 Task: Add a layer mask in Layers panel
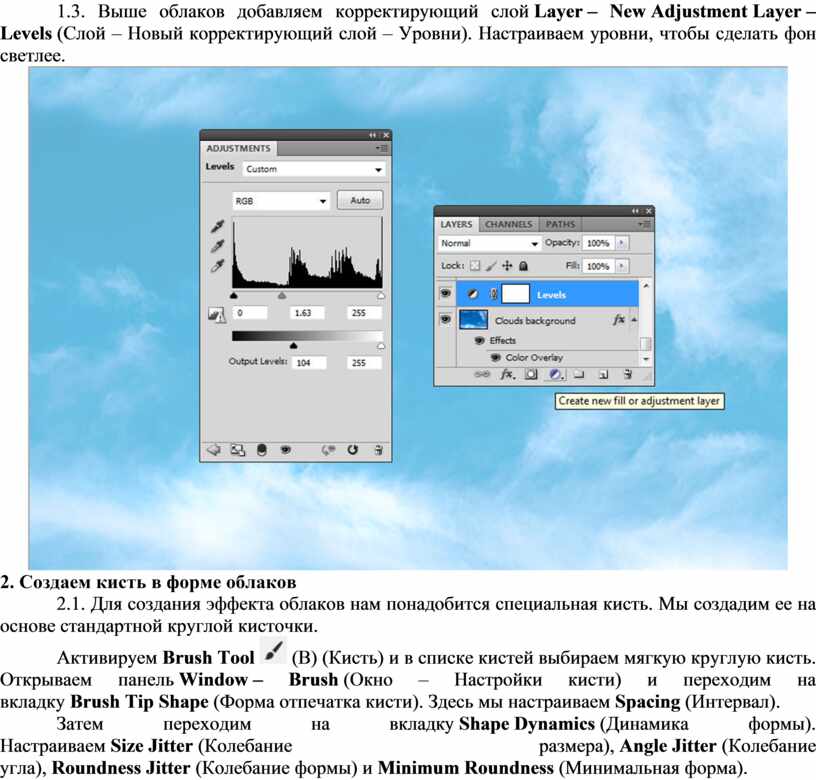[x=531, y=374]
